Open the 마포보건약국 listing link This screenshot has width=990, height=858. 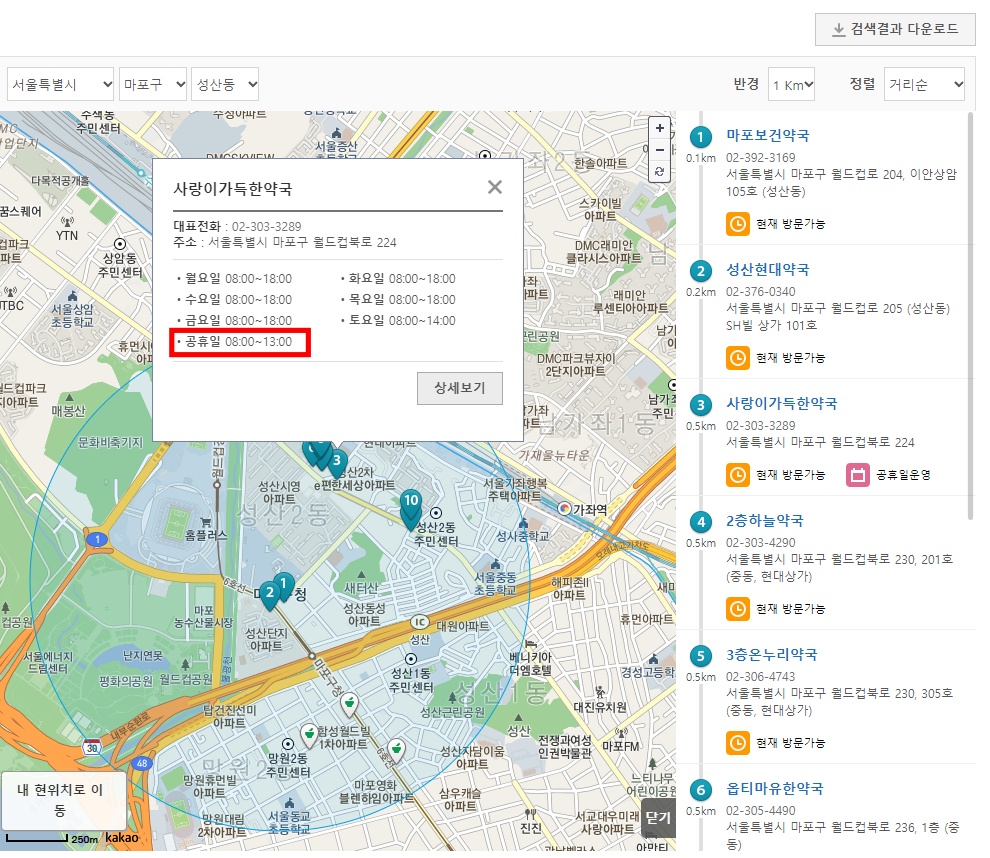767,135
